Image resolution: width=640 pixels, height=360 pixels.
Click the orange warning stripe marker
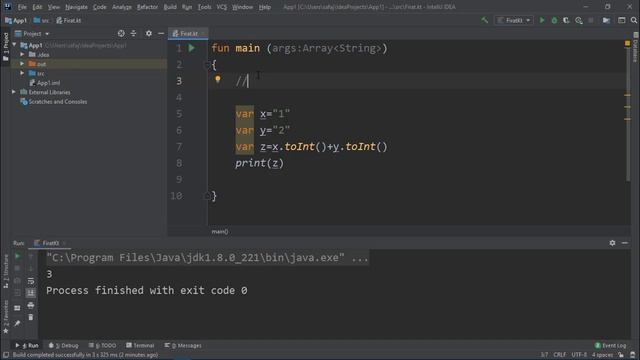click(x=627, y=95)
